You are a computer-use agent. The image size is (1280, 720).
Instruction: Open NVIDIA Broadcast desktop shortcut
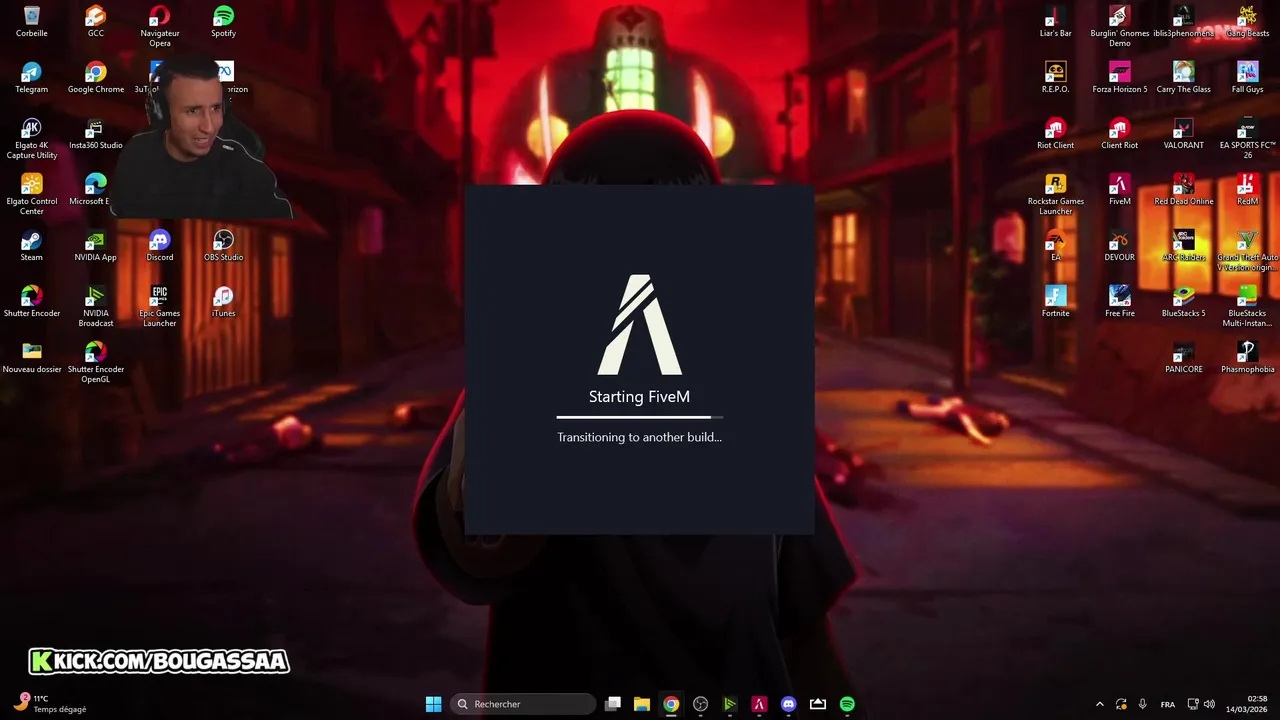coord(96,307)
